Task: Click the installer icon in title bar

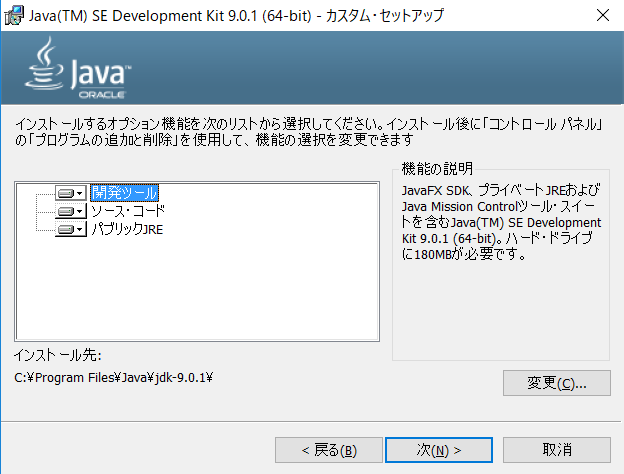Action: point(14,16)
